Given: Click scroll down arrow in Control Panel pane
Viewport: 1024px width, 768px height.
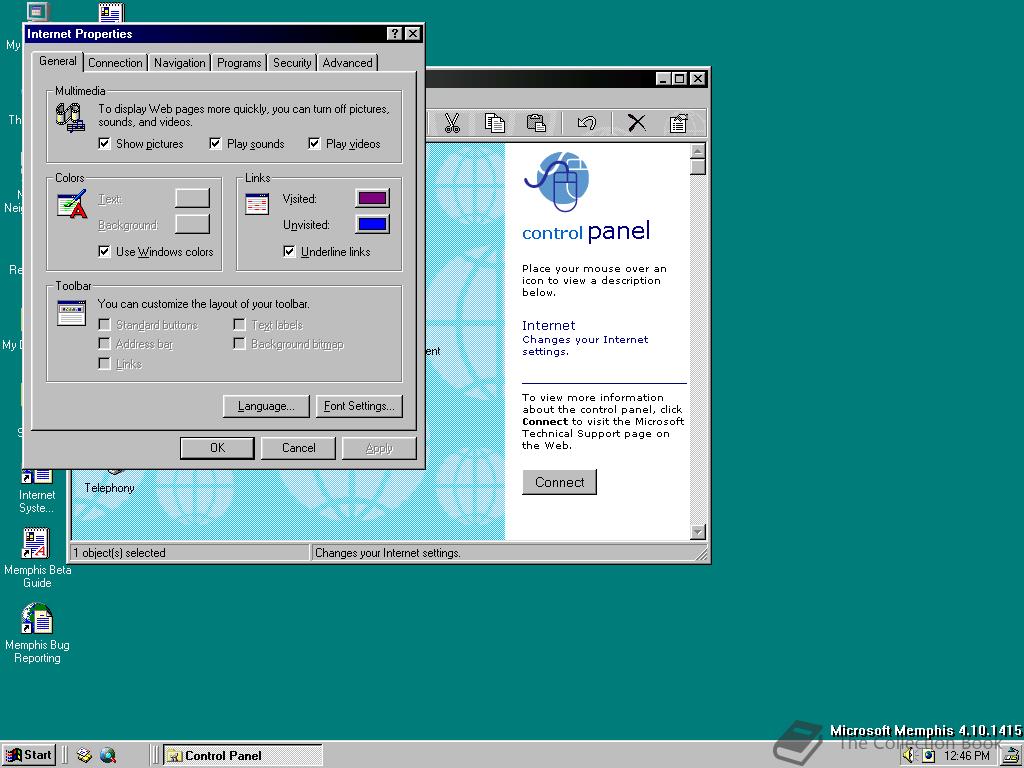Looking at the screenshot, I should click(698, 532).
